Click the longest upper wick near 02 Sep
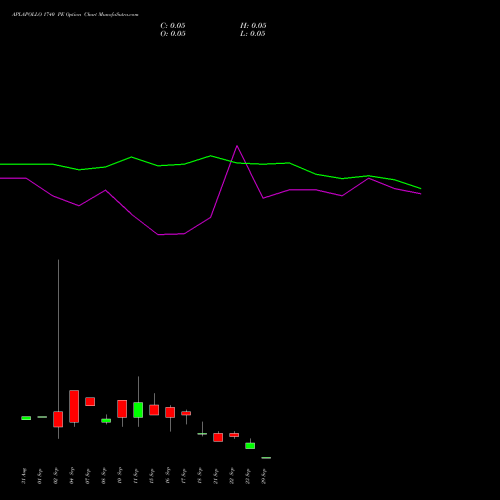Image resolution: width=500 pixels, height=500 pixels. (x=58, y=335)
